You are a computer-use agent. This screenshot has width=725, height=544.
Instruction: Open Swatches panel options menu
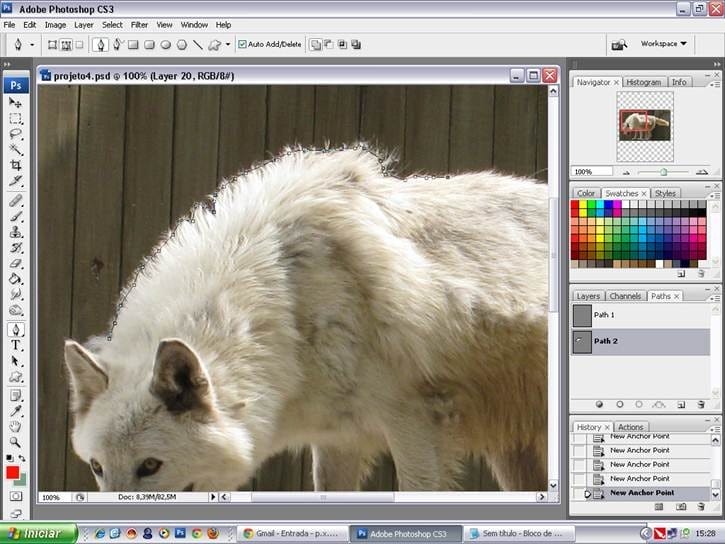coord(714,196)
